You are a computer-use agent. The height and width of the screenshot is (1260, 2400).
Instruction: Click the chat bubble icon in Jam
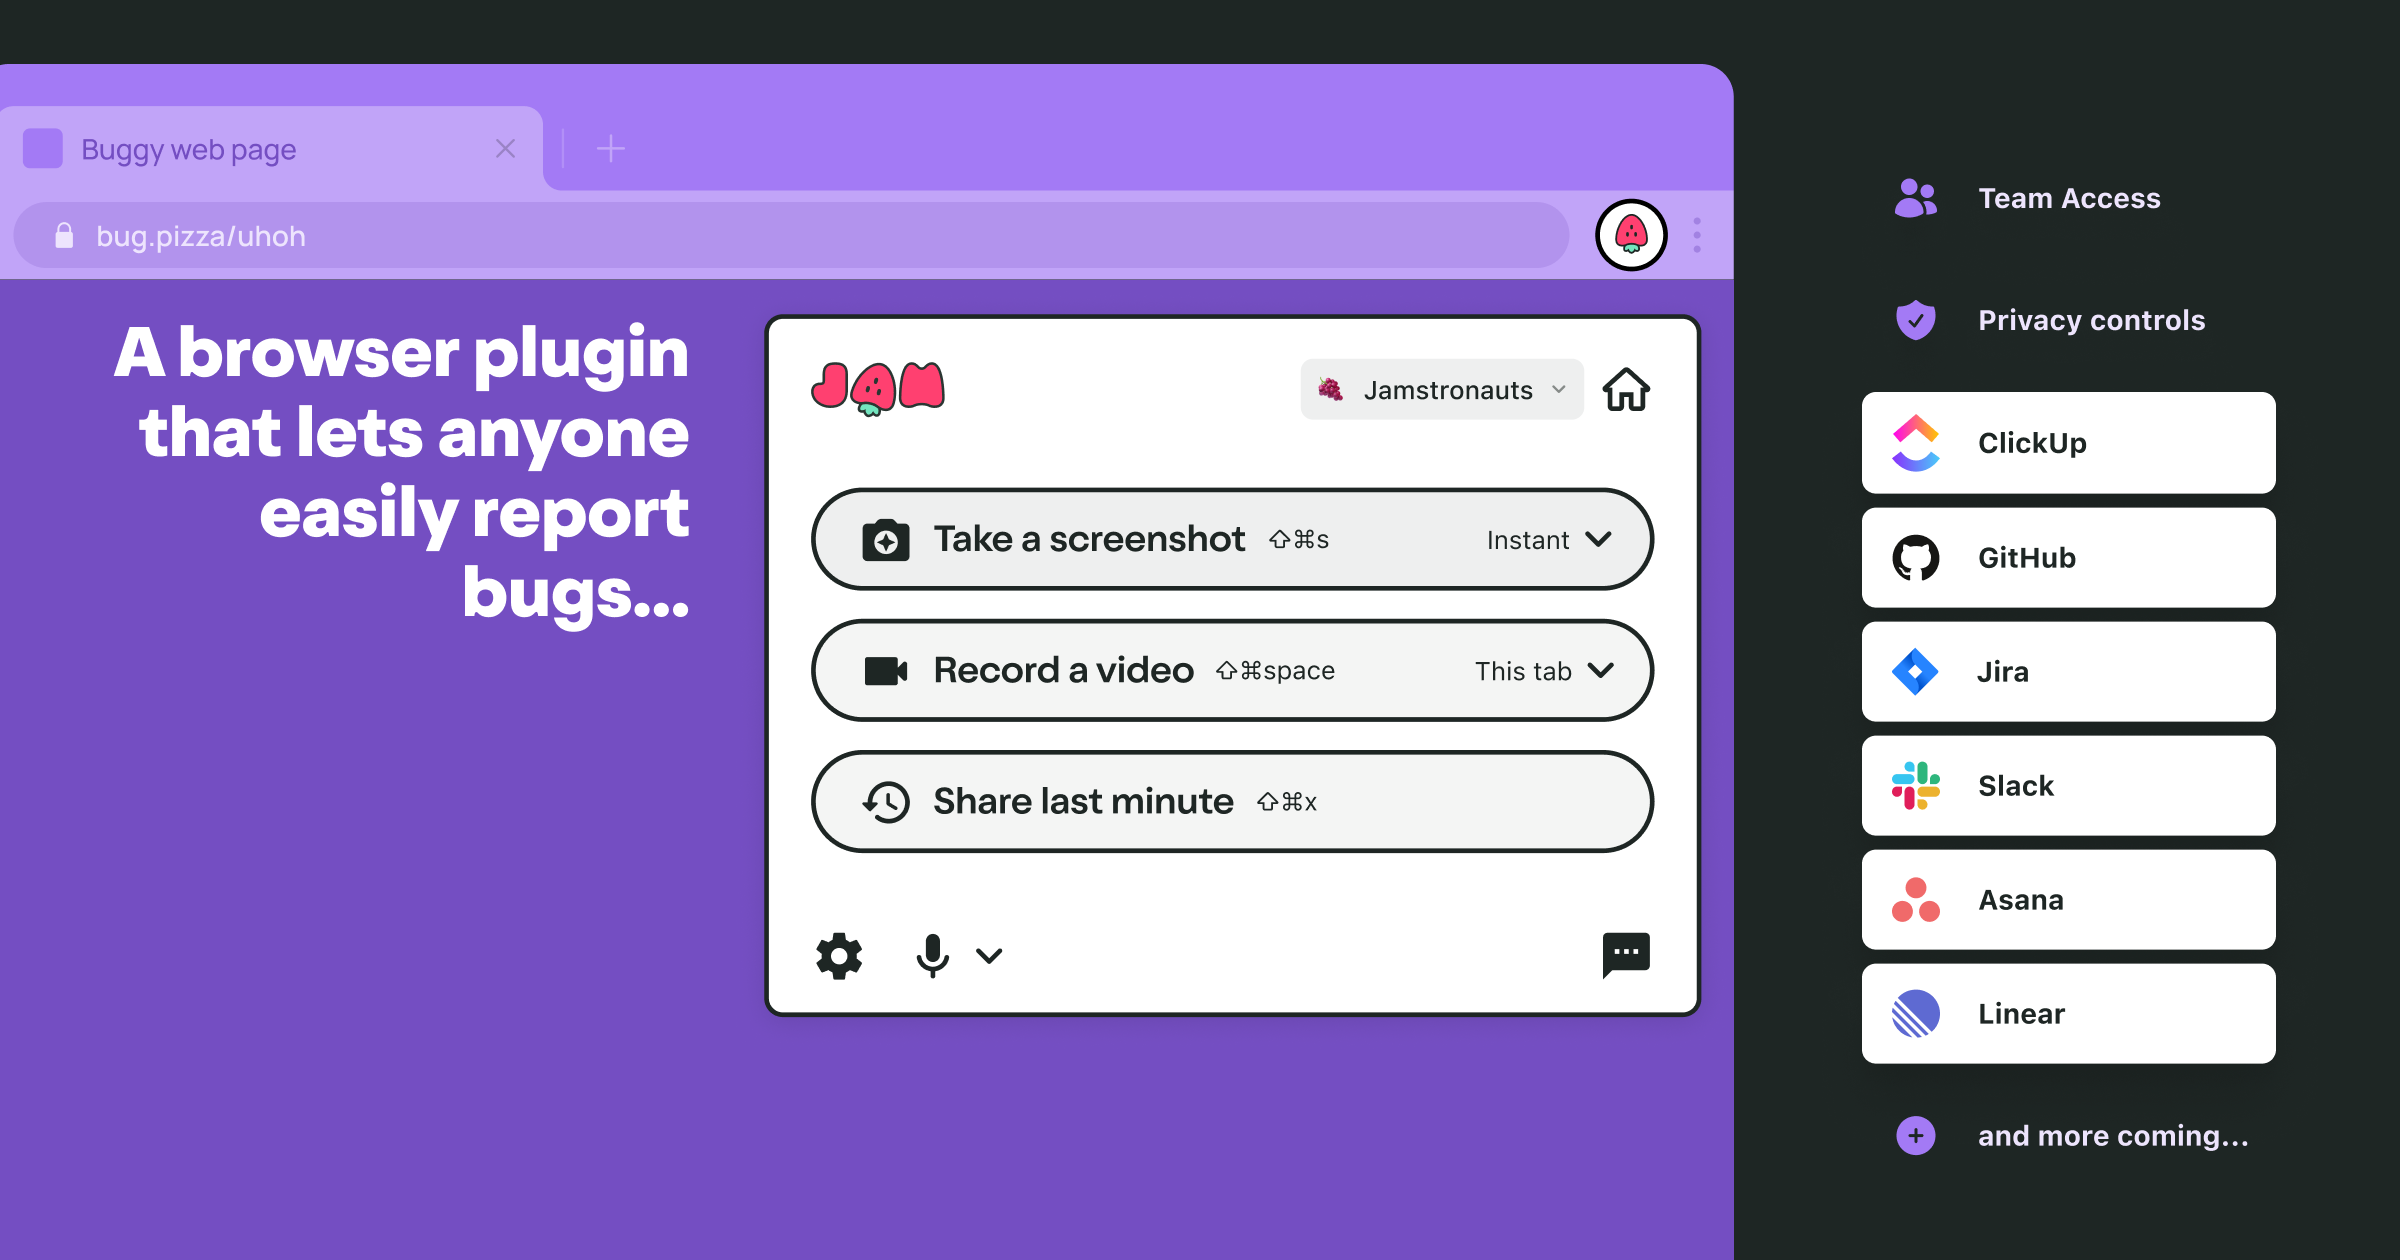(x=1625, y=952)
